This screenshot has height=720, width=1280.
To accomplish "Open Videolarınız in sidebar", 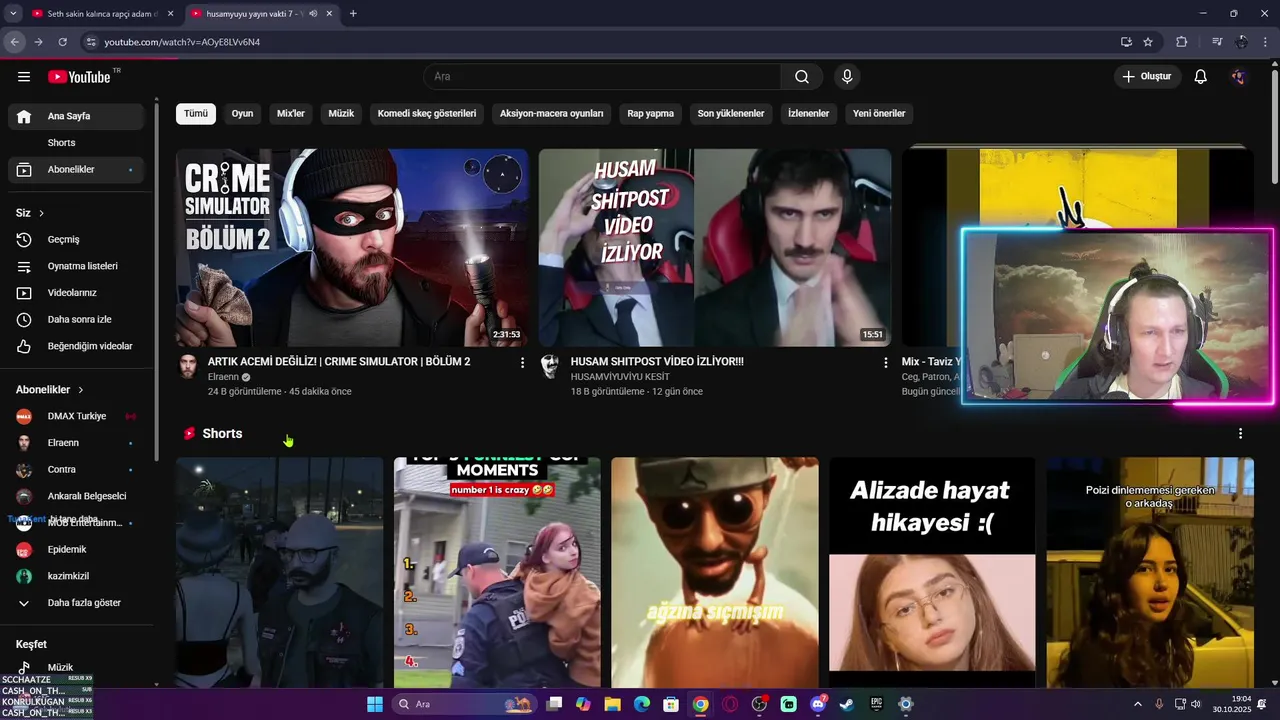I will (x=76, y=293).
